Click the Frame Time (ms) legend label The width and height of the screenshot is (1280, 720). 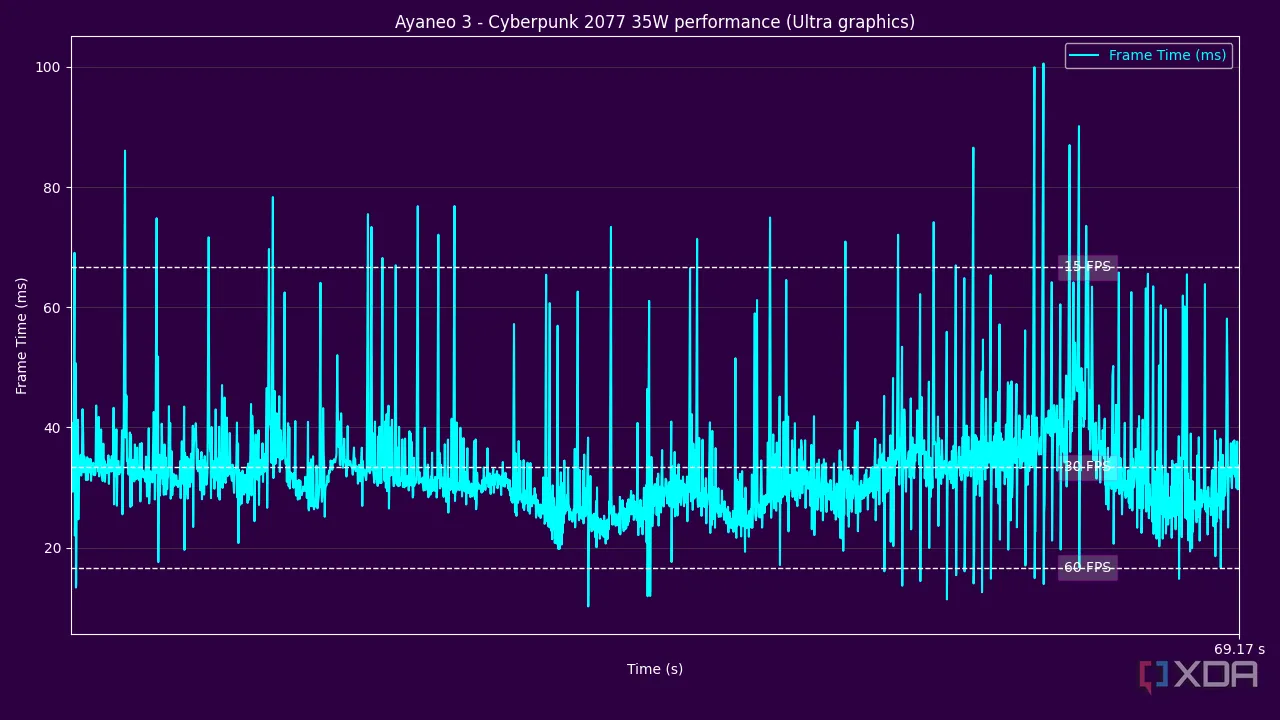[1167, 56]
